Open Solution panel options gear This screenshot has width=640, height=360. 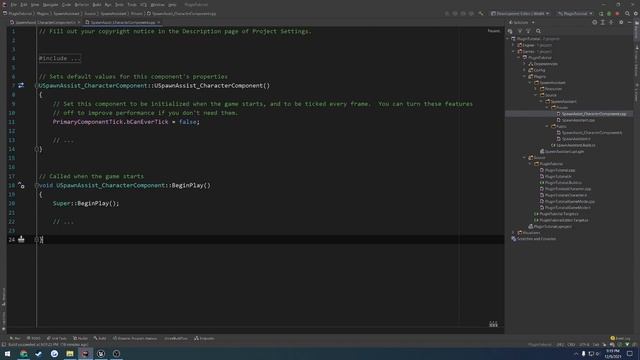621,22
